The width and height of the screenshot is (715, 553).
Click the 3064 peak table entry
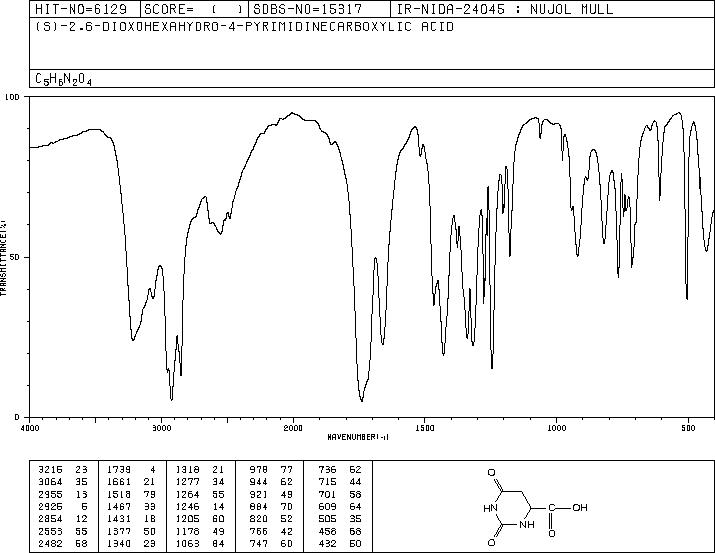tap(50, 481)
